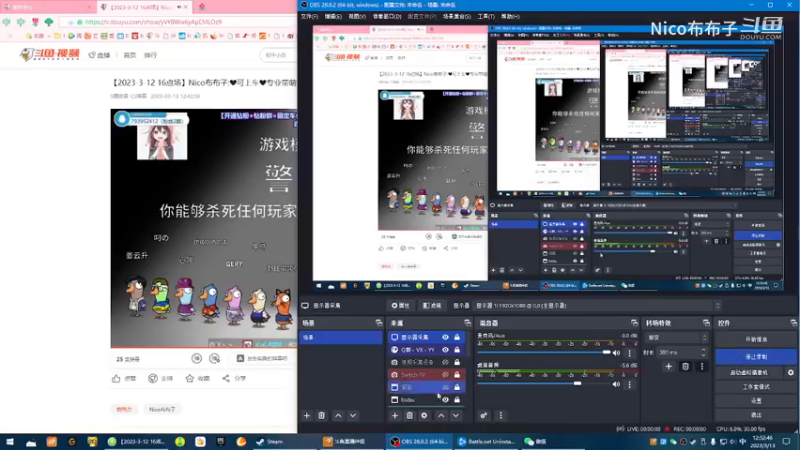Show the hidden video capture device source
The width and height of the screenshot is (800, 450).
tap(445, 362)
